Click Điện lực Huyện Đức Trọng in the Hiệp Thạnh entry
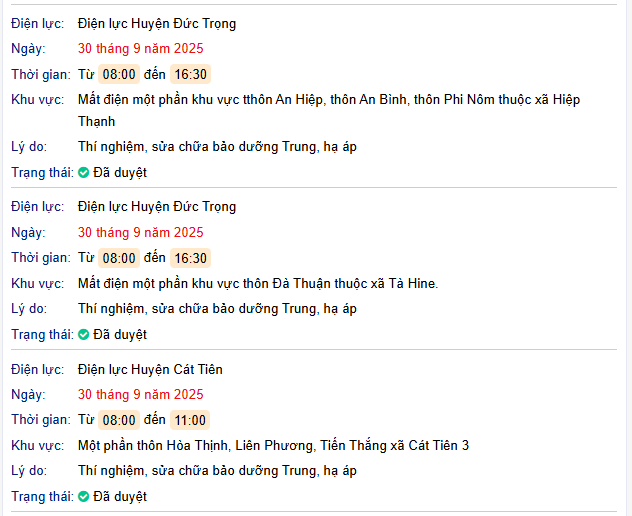The width and height of the screenshot is (632, 516). 157,23
